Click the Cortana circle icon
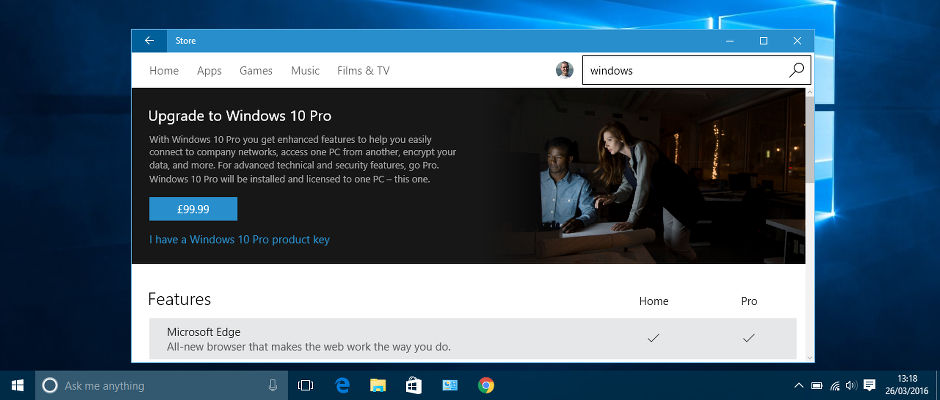 tap(51, 386)
